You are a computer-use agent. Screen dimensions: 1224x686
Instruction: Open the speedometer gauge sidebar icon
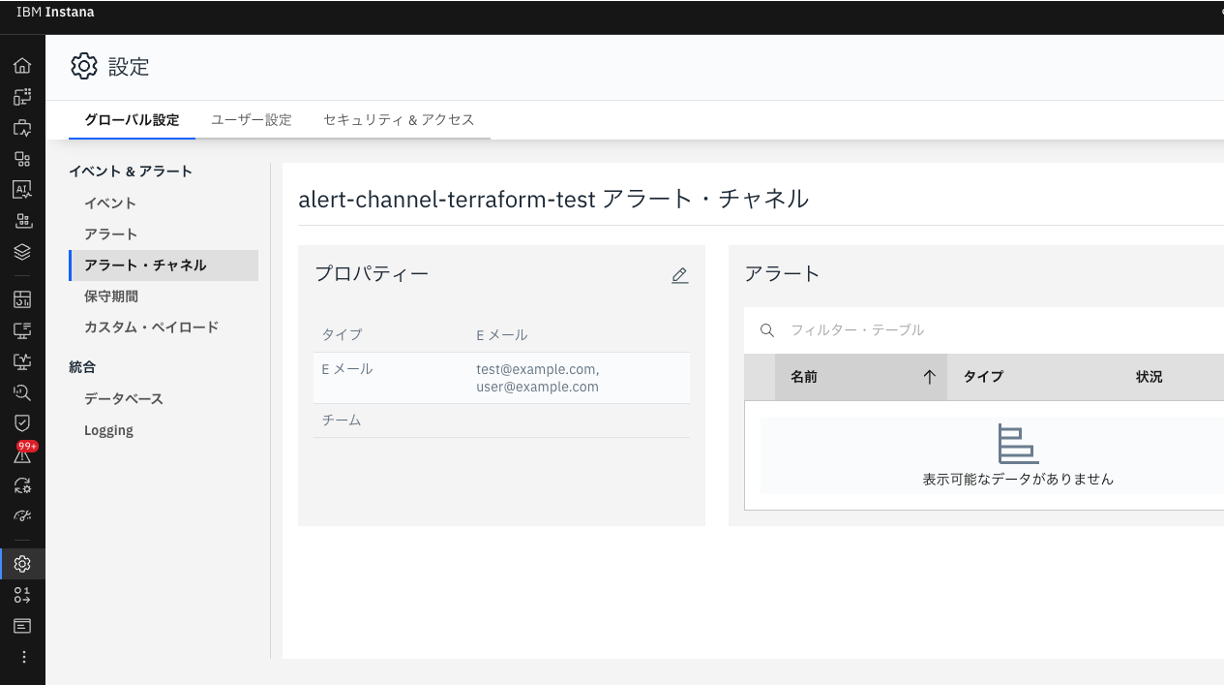tap(22, 516)
